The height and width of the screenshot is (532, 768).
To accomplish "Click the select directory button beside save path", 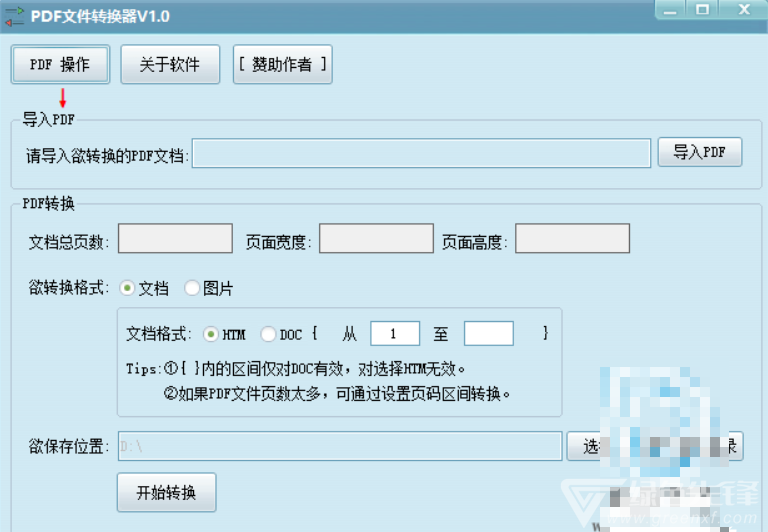I will [655, 446].
